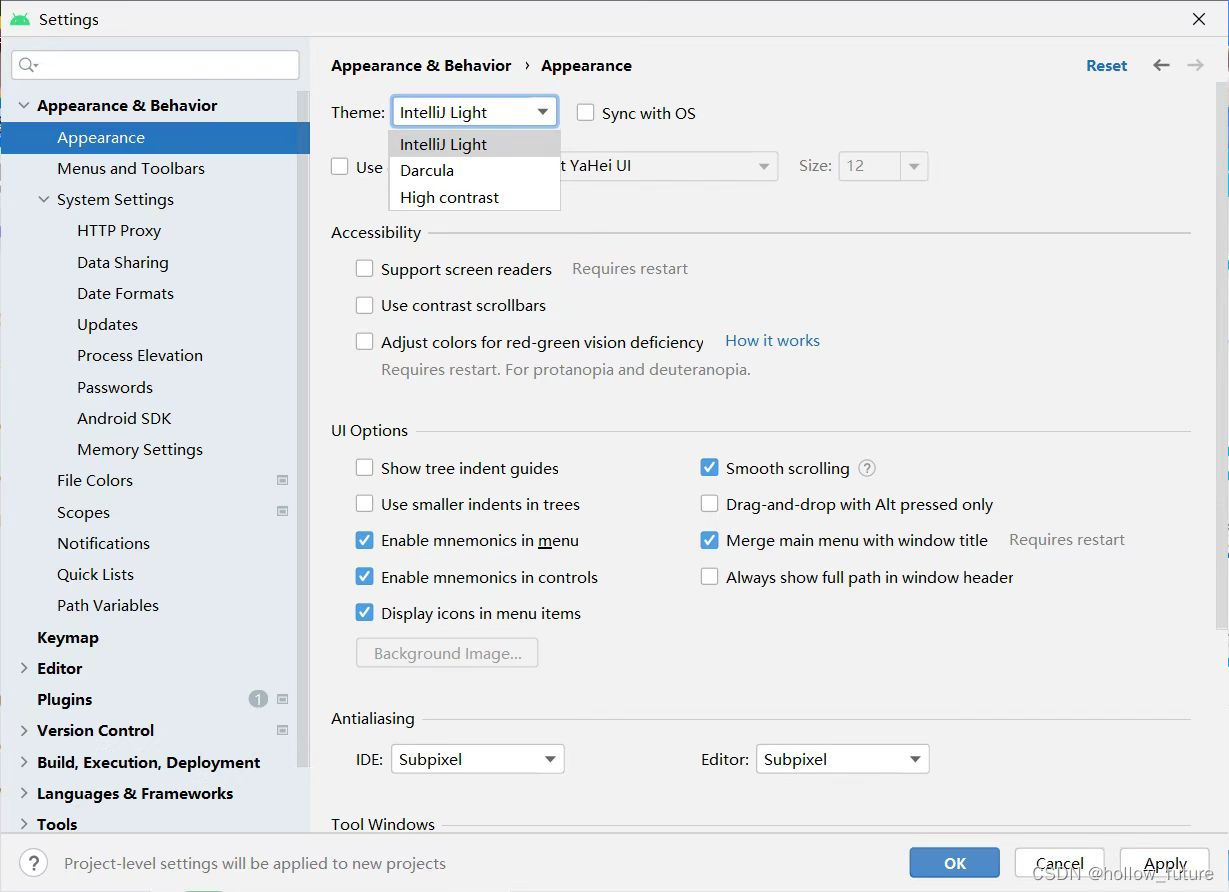The height and width of the screenshot is (892, 1229).
Task: Click the Background Image button
Action: coord(447,653)
